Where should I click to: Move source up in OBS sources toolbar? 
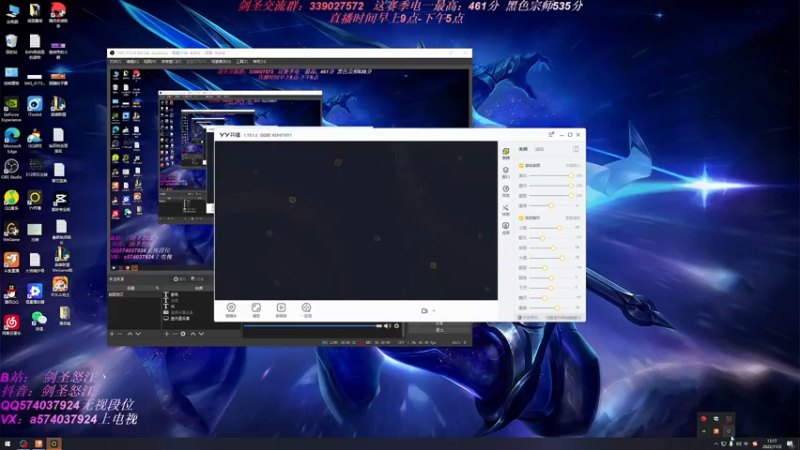(193, 334)
